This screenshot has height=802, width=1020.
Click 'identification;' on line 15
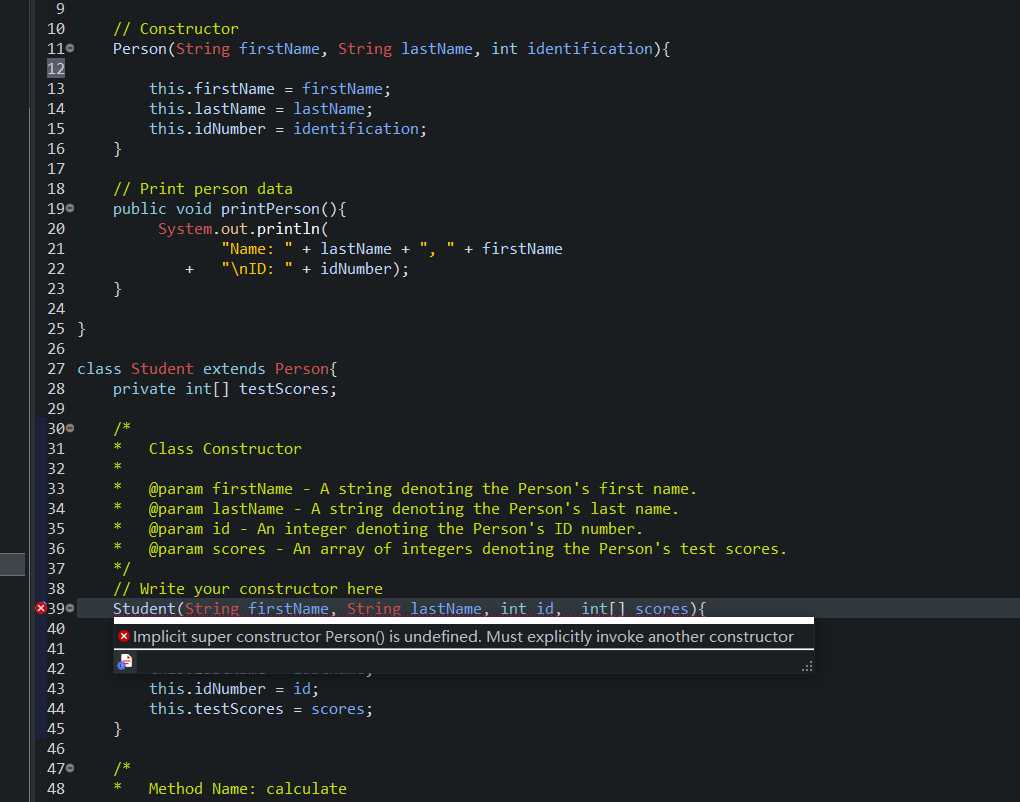[x=360, y=129]
